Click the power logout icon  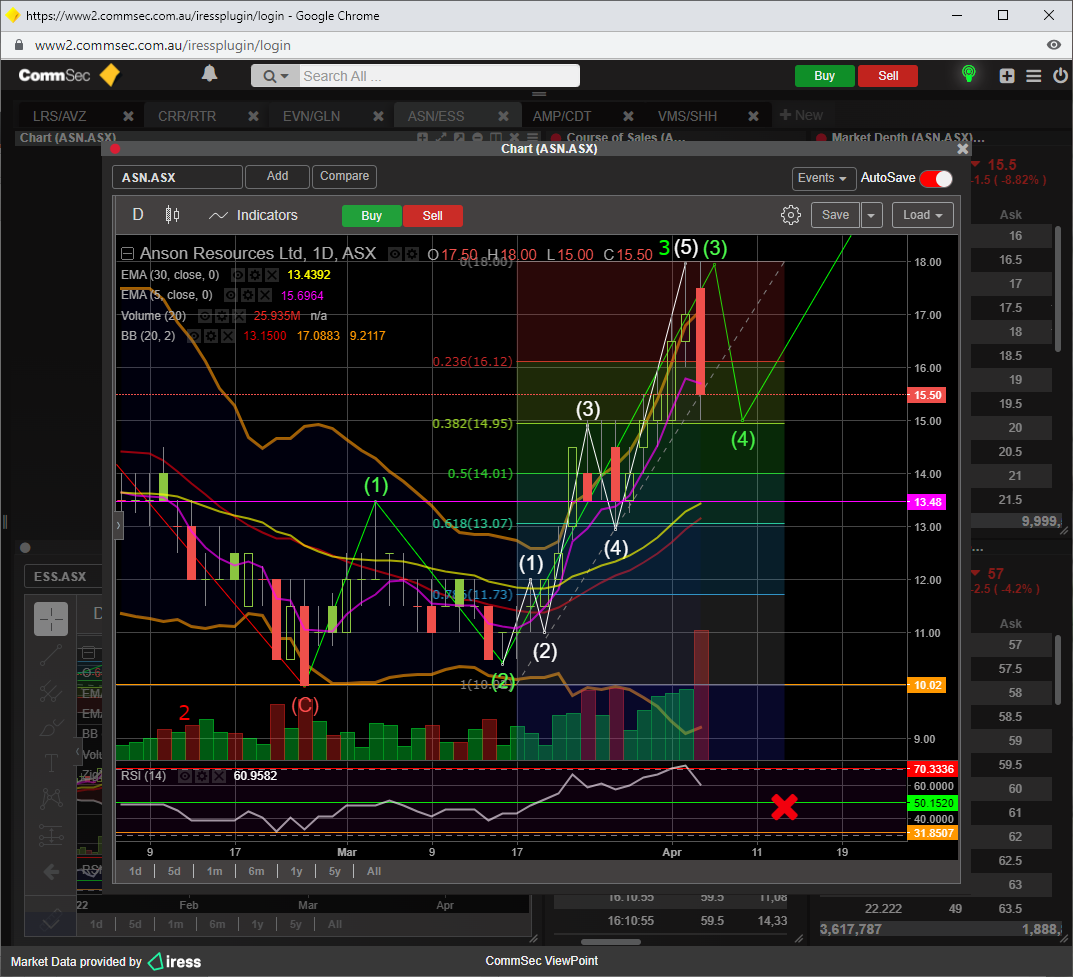pos(1060,75)
